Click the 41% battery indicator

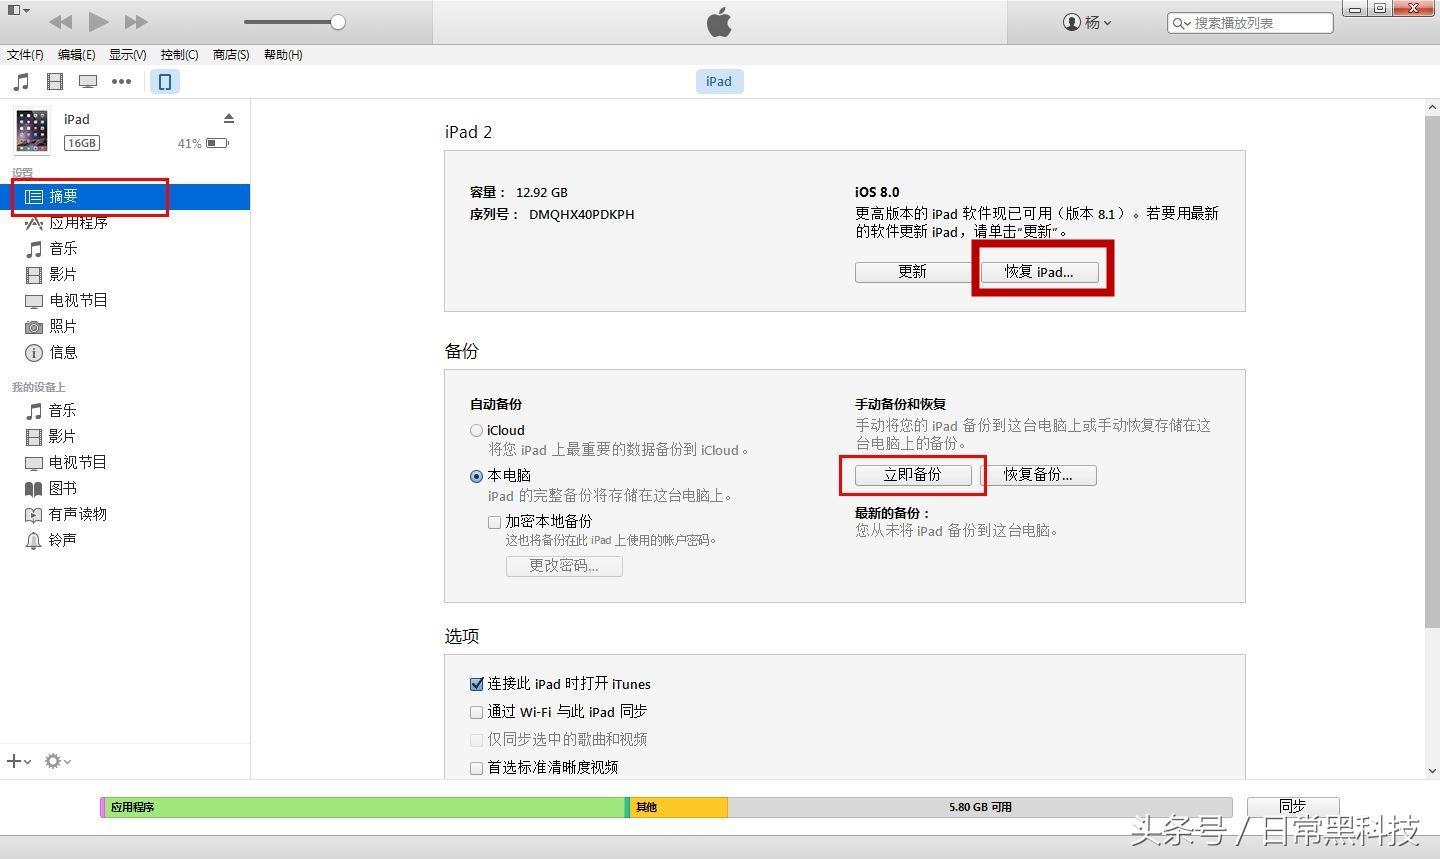(204, 144)
